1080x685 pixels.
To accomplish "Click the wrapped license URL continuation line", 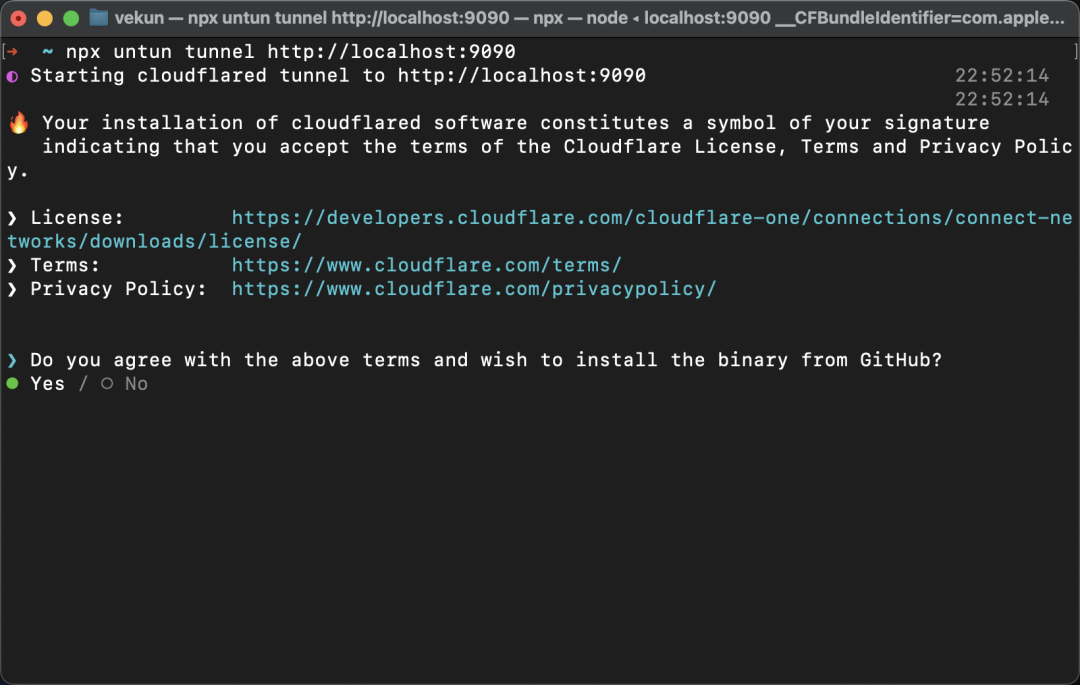I will click(154, 242).
